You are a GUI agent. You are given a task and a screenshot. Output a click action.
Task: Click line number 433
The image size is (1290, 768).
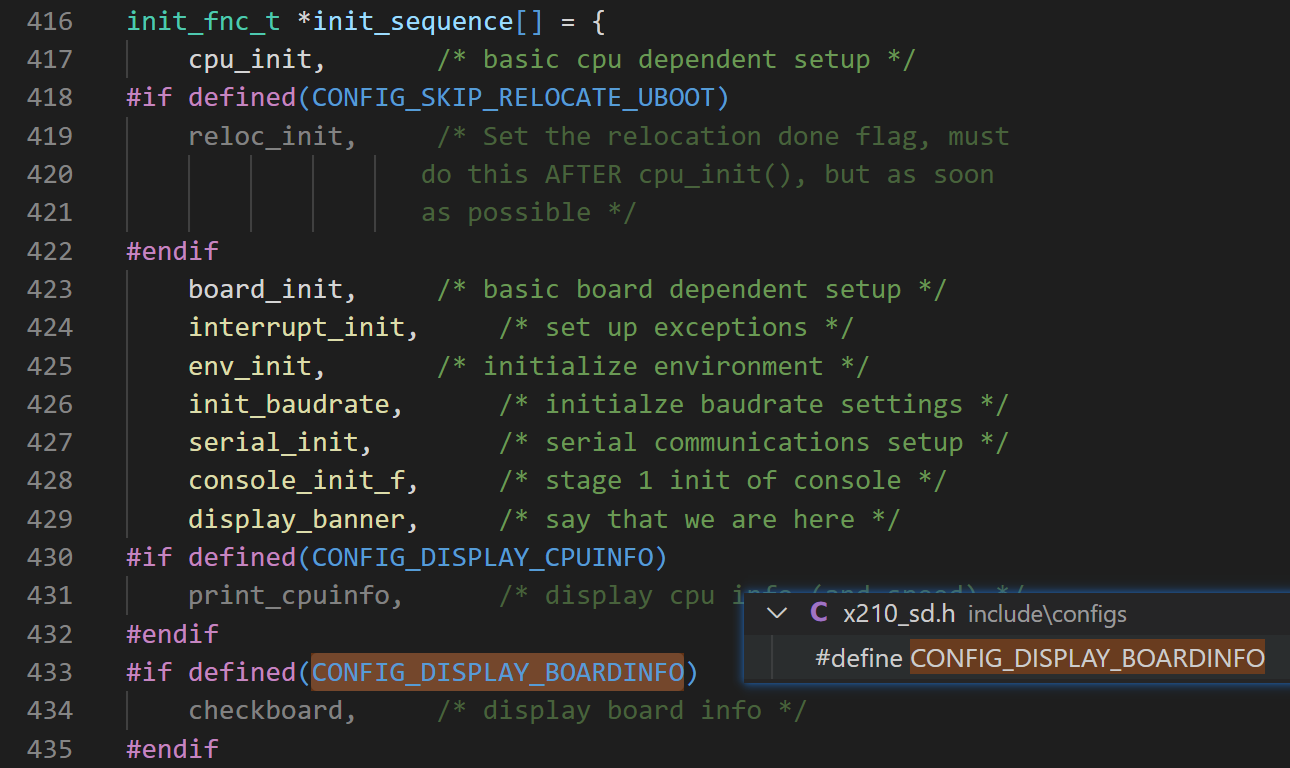point(49,672)
